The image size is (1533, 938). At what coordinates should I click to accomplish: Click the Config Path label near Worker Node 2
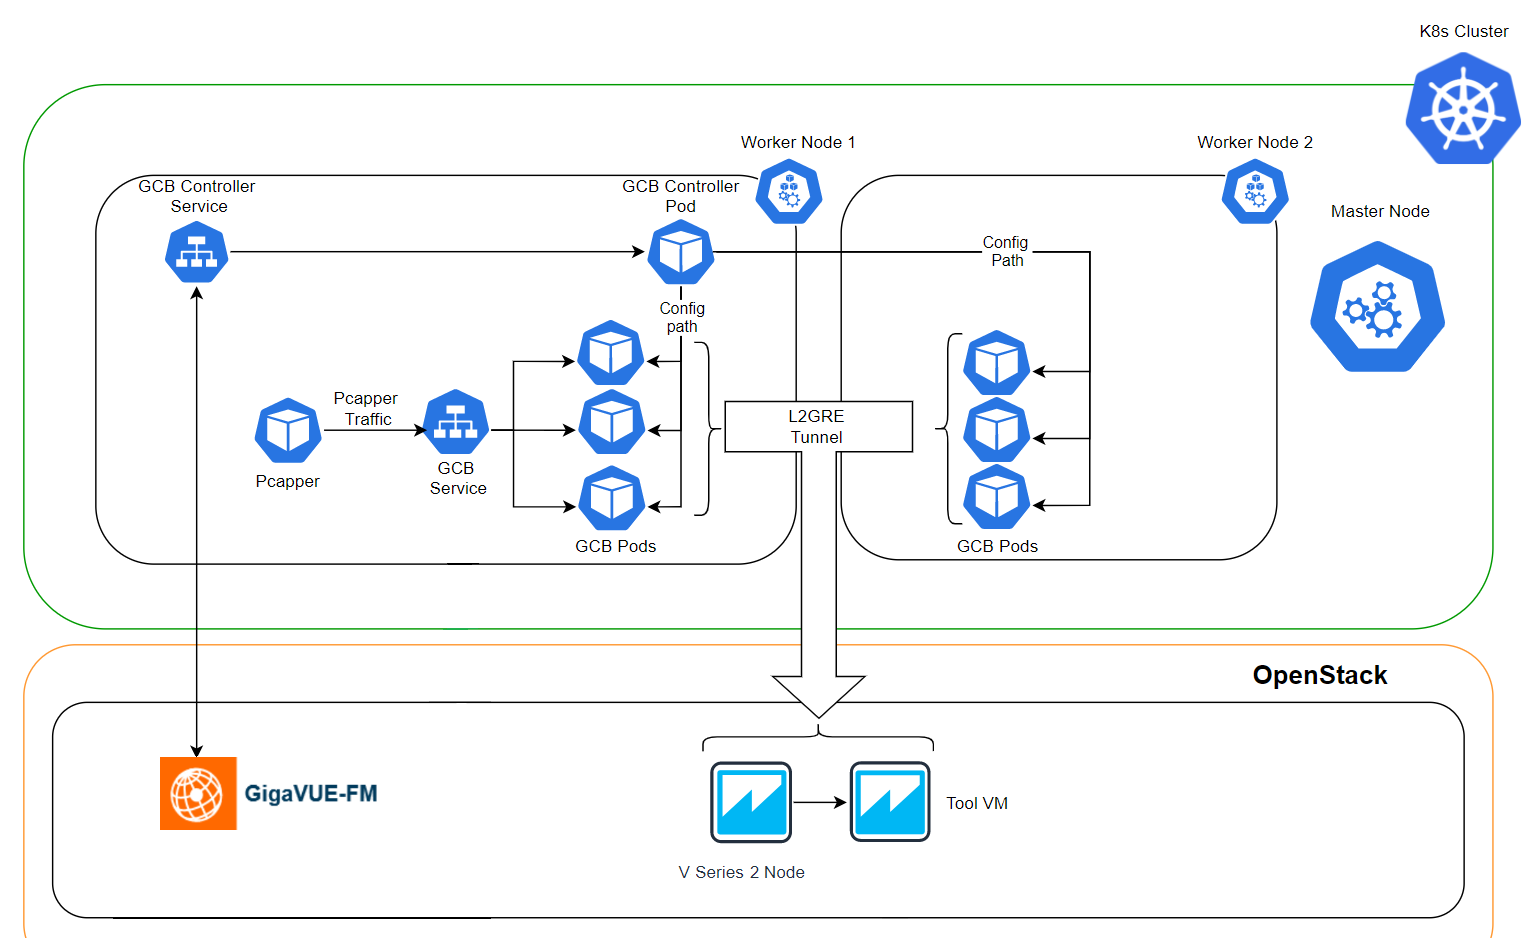click(x=1006, y=251)
